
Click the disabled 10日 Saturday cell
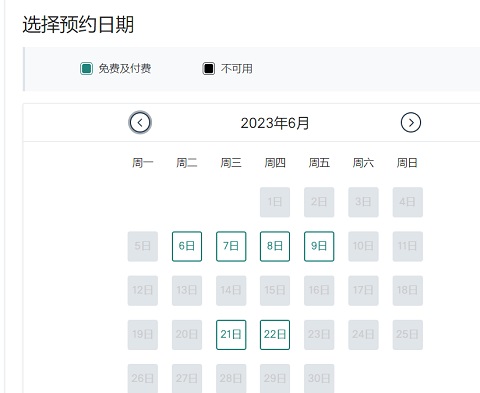click(363, 246)
